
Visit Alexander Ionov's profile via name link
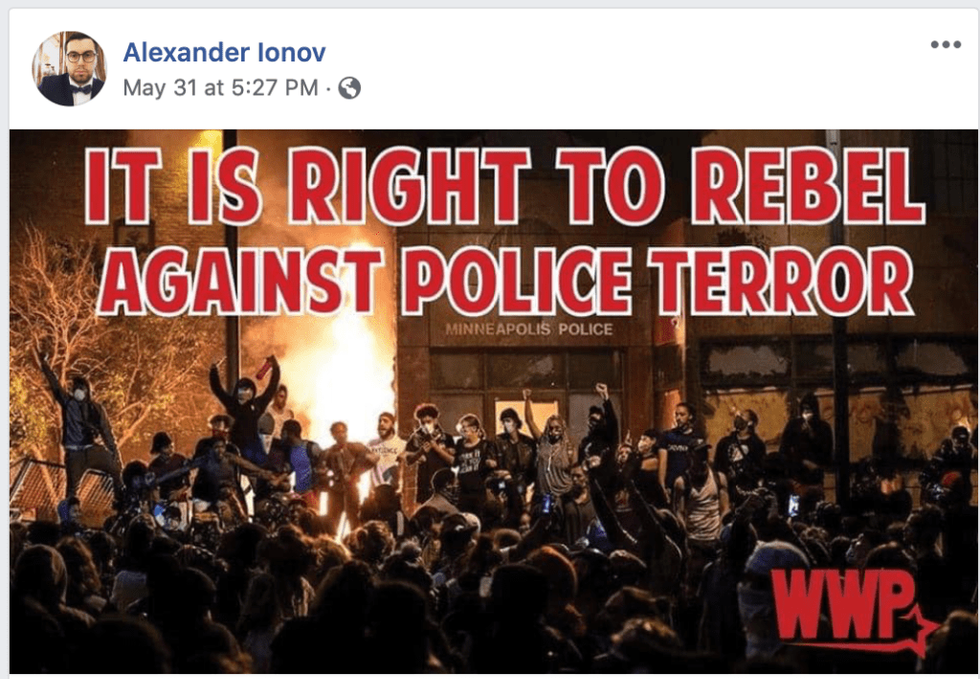point(224,53)
